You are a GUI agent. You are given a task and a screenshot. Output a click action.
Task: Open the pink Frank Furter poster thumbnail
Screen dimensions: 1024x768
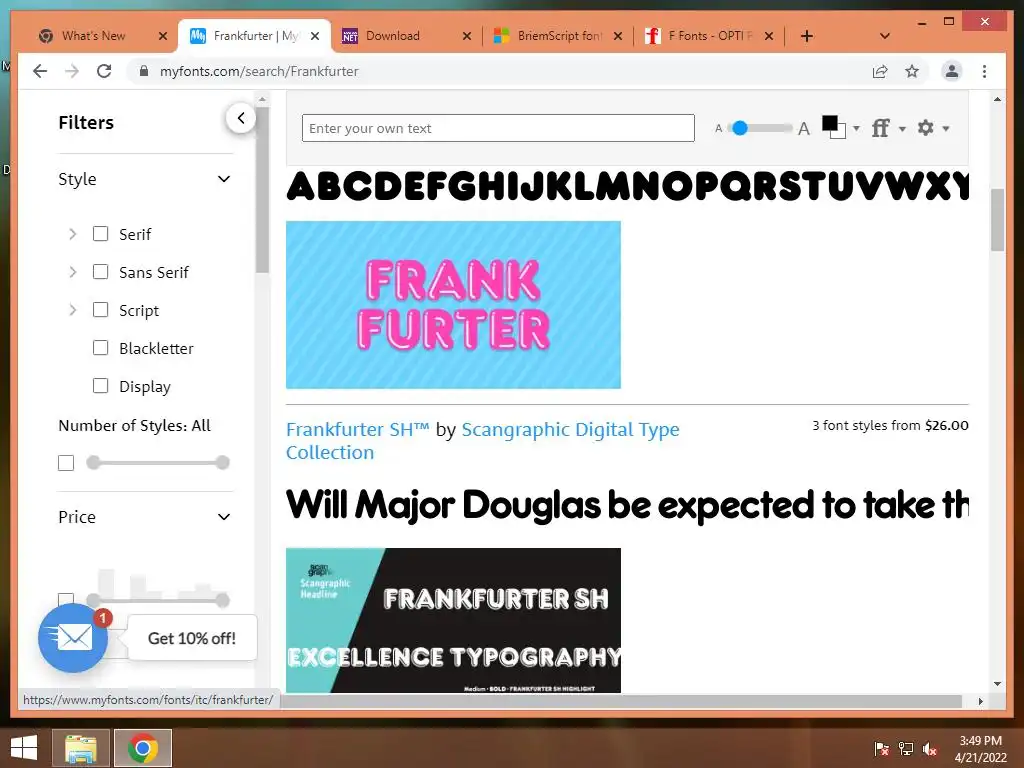coord(453,305)
